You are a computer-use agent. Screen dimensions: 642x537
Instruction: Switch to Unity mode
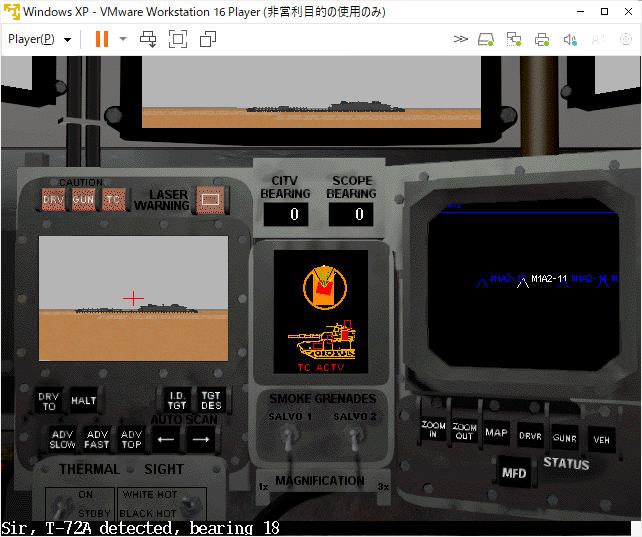208,39
